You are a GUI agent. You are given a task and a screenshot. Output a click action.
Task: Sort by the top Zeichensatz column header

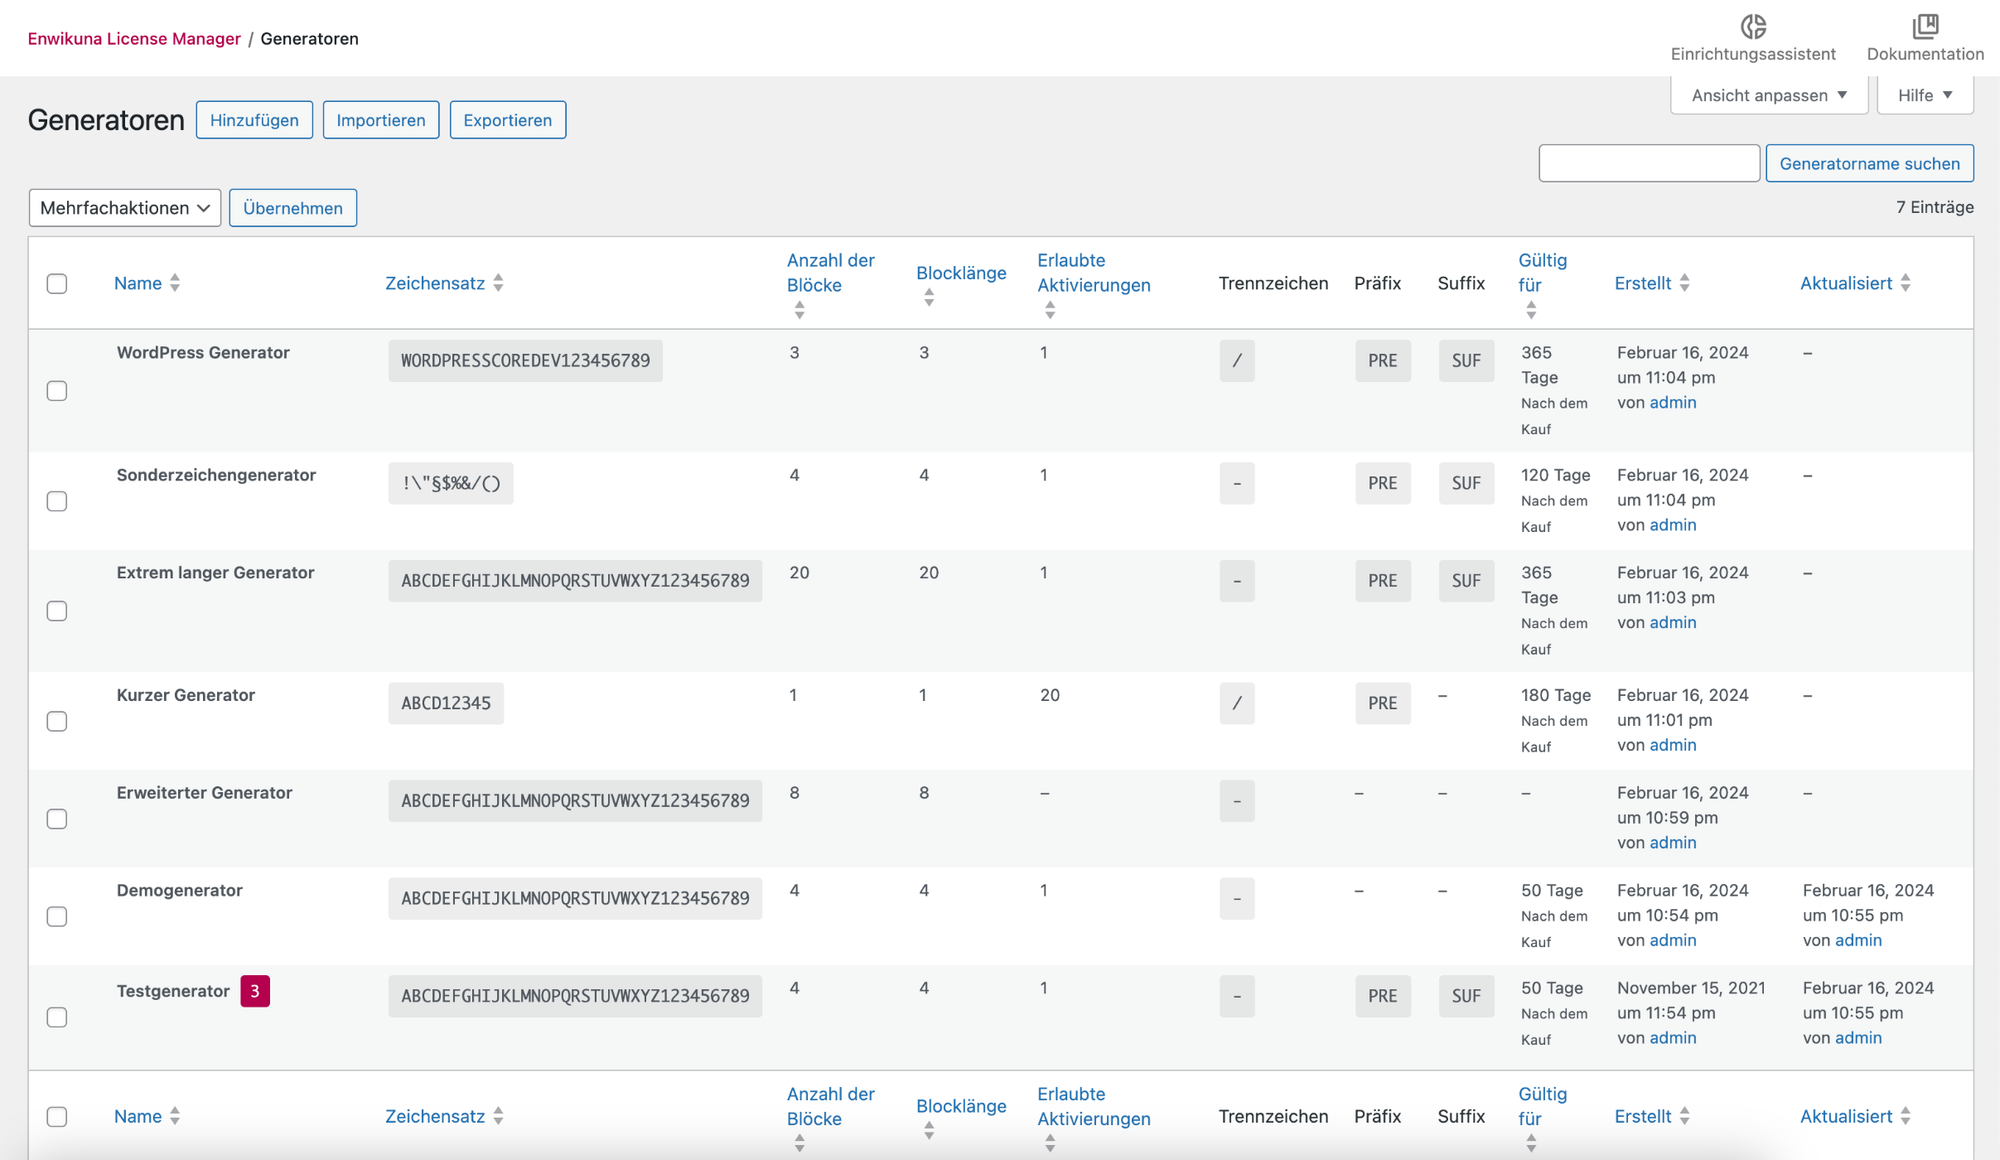pos(435,283)
